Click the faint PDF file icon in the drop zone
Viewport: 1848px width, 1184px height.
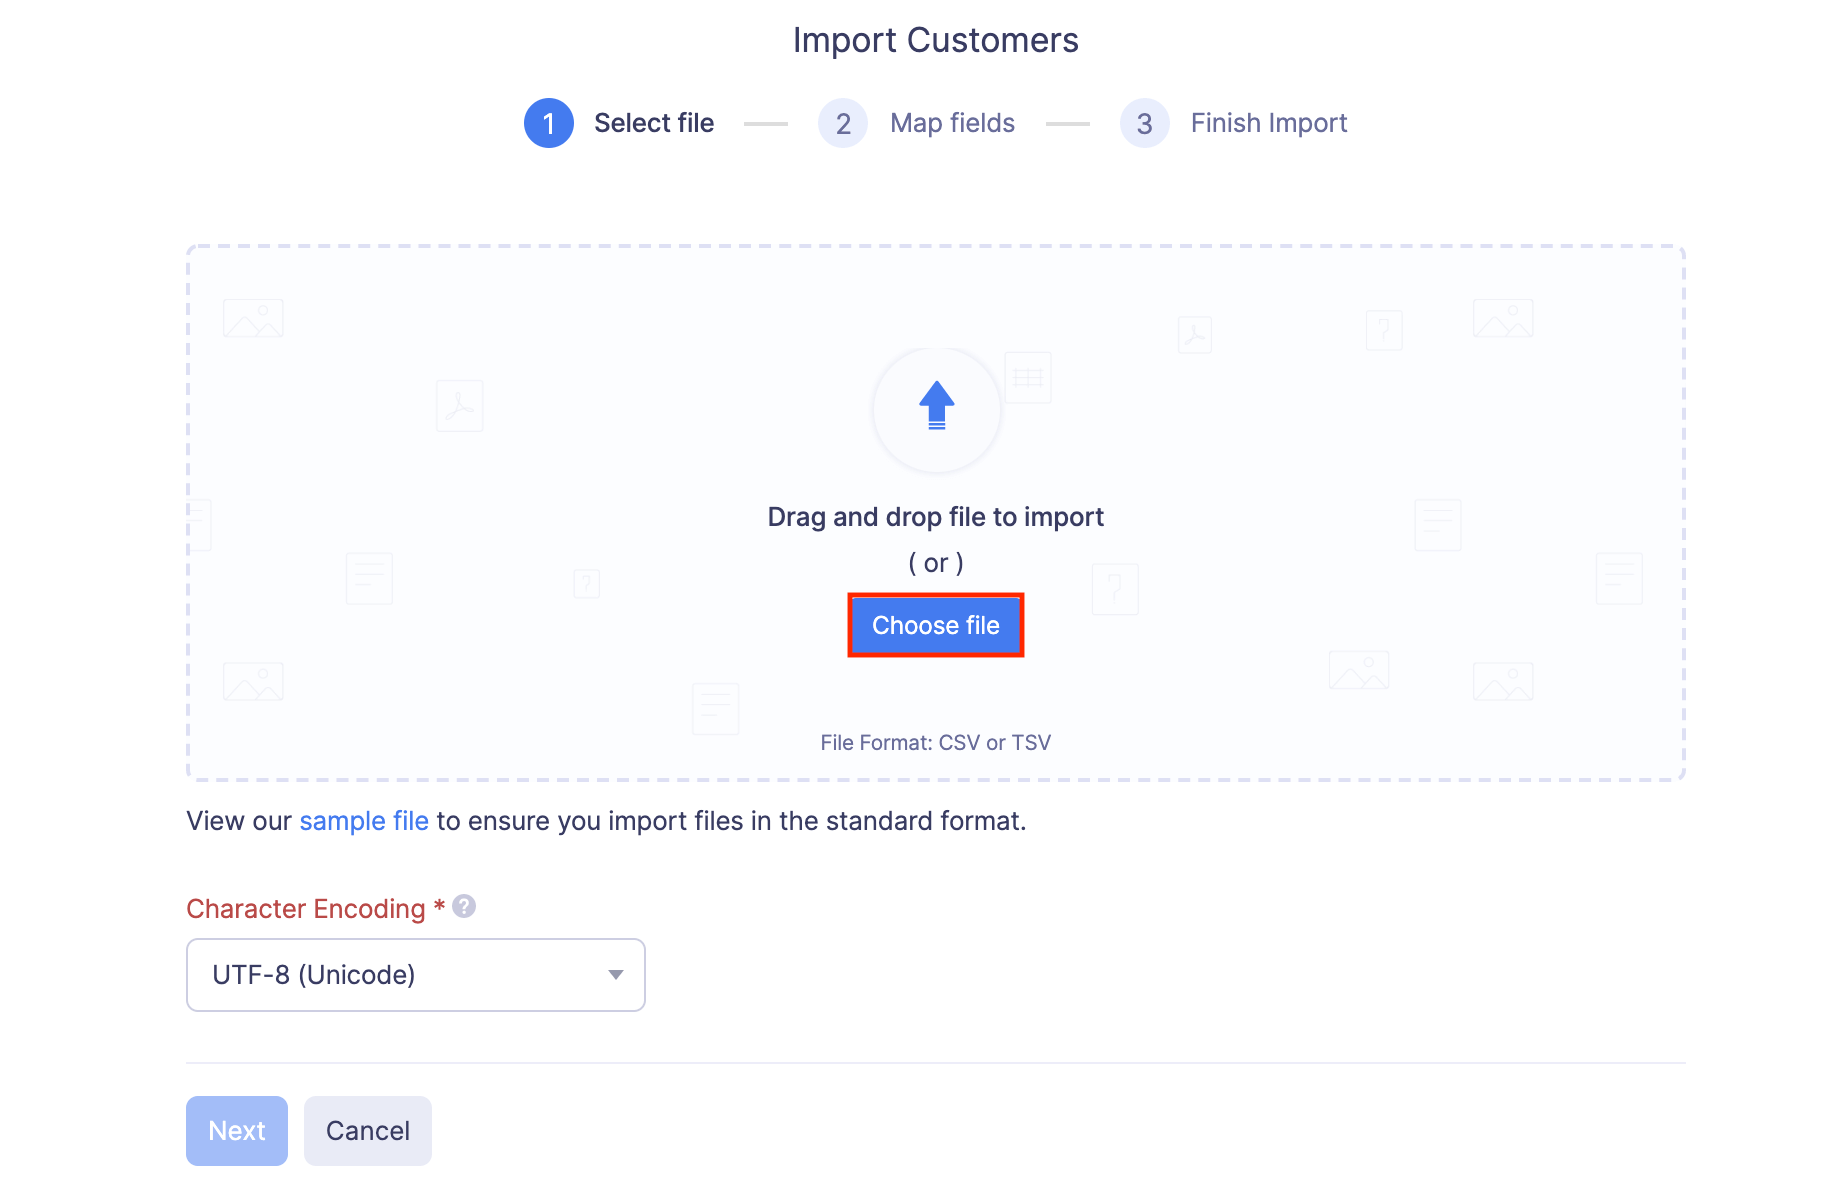459,405
